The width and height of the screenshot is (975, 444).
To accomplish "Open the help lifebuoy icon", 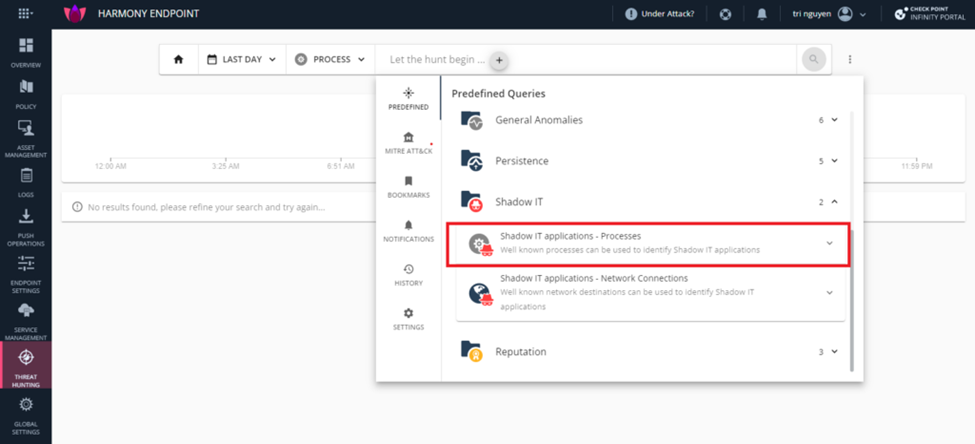I will tap(725, 14).
